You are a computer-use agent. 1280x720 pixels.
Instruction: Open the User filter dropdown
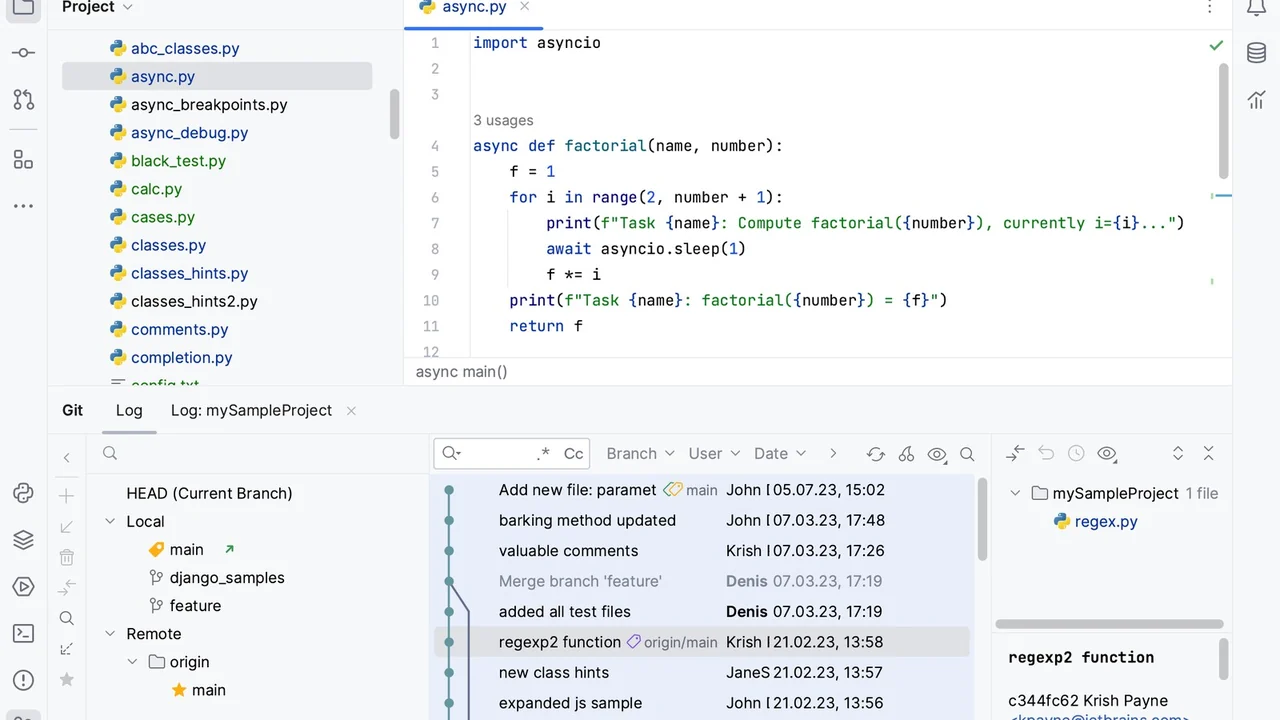click(x=714, y=454)
